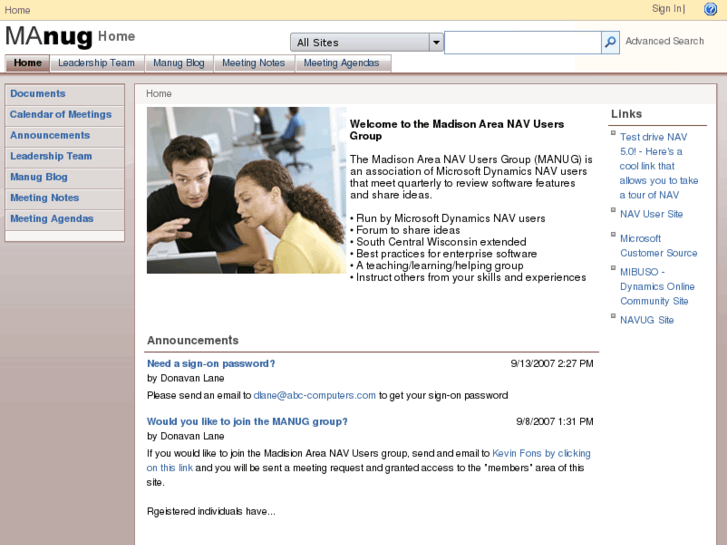
Task: Click the 9/13/2007 2:27 PM timestamp
Action: coord(552,364)
